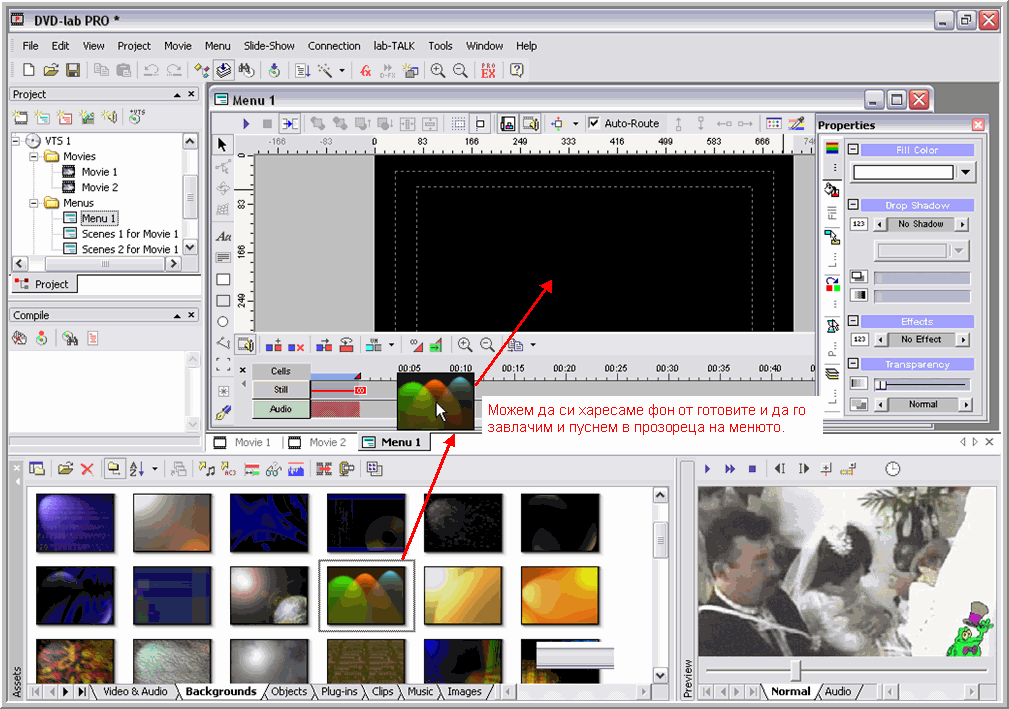Close the Properties panel
The width and height of the screenshot is (1009, 709).
(978, 125)
